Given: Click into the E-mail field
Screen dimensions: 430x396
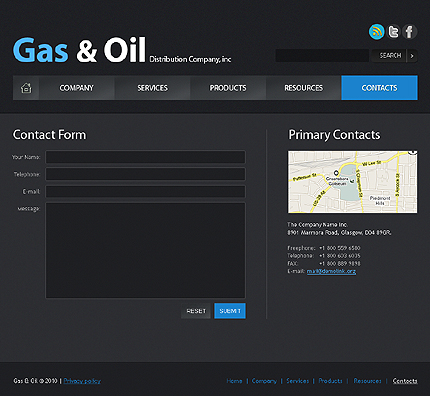Looking at the screenshot, I should (x=145, y=192).
